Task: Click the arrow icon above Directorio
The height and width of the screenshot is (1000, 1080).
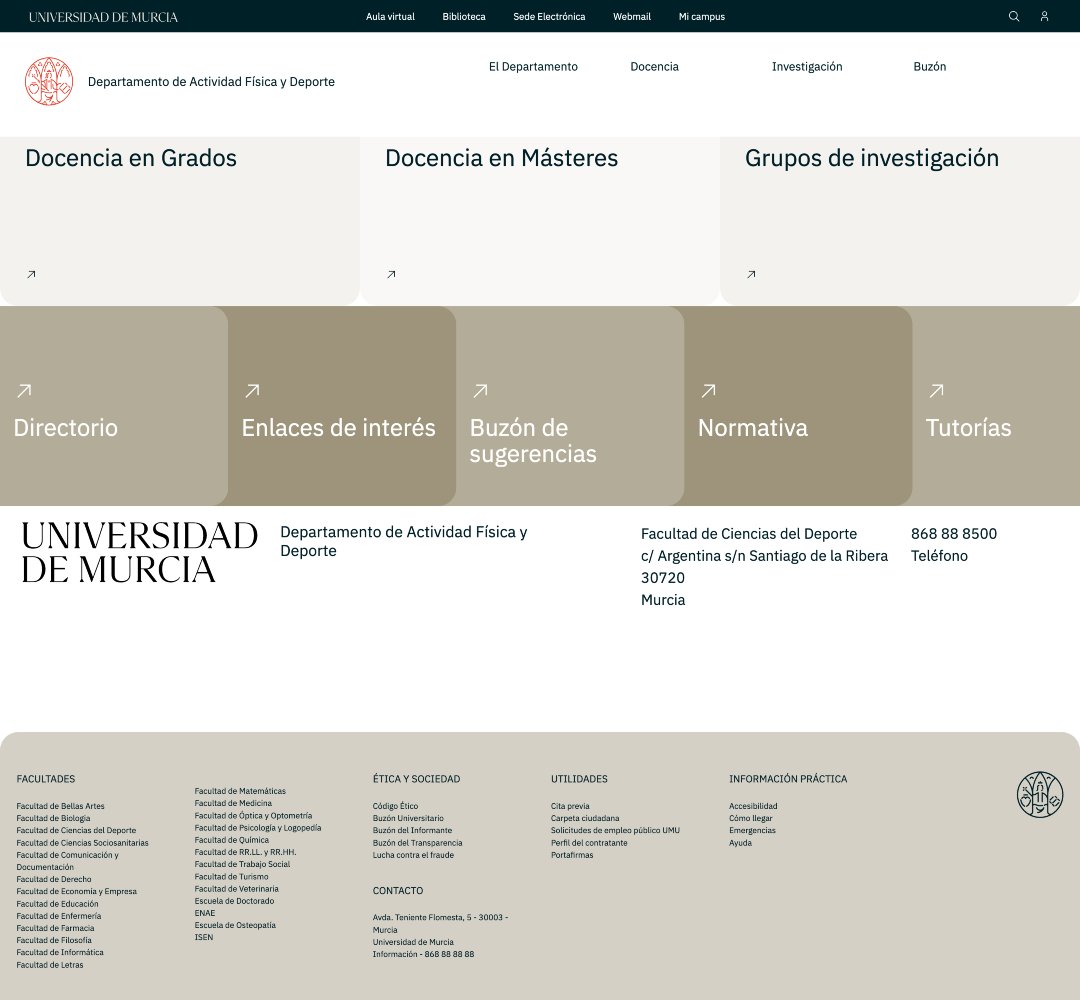Action: [x=24, y=390]
